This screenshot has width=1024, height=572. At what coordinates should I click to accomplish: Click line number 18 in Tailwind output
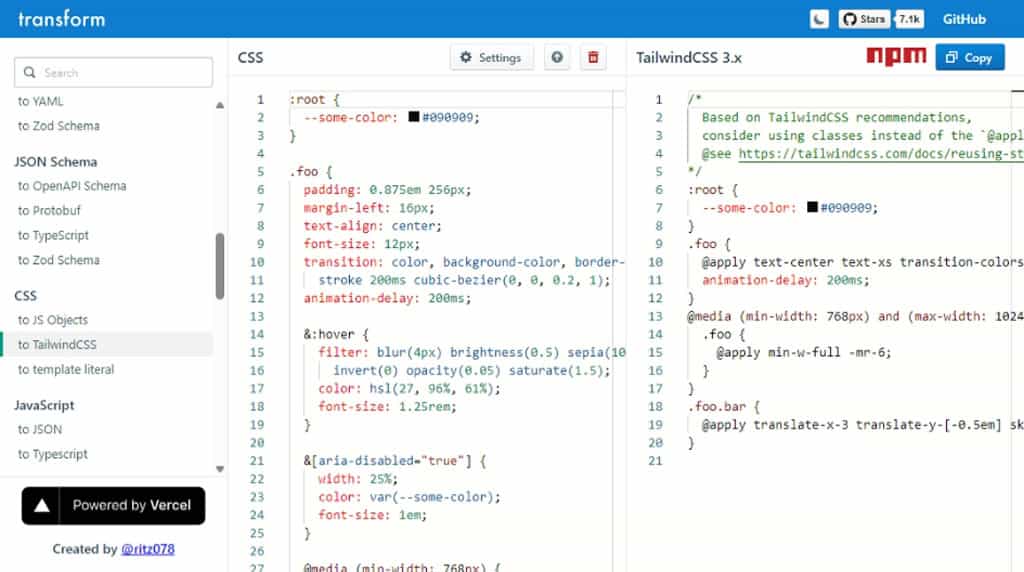click(655, 406)
